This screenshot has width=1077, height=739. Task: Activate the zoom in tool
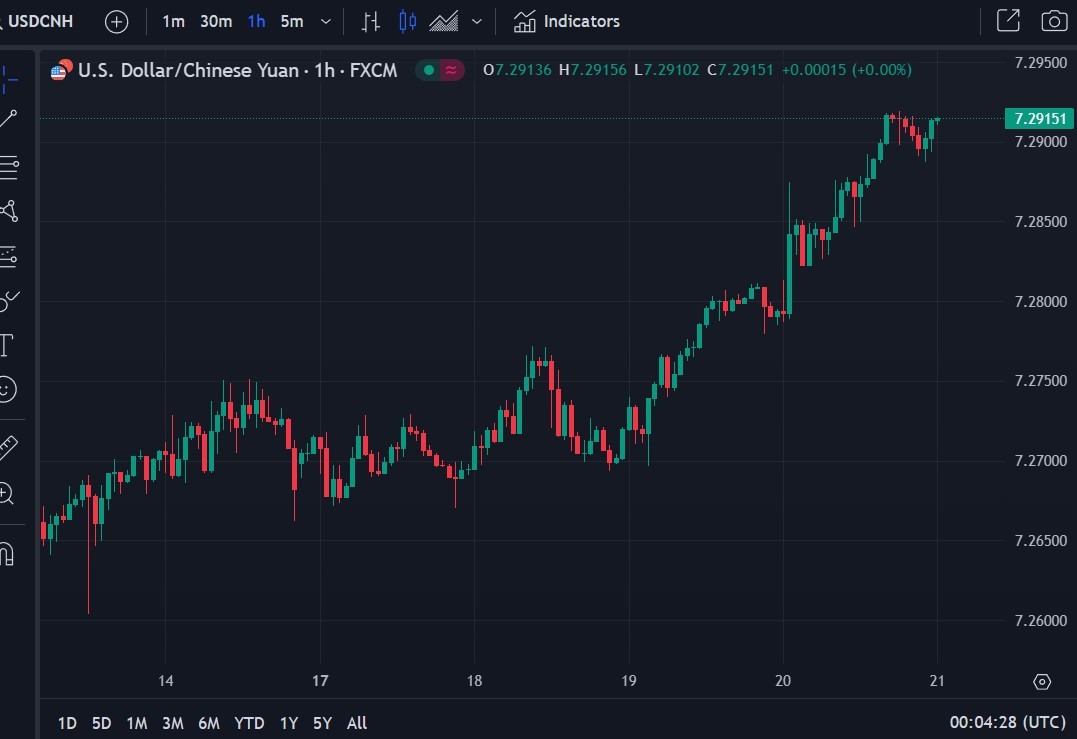pos(7,492)
